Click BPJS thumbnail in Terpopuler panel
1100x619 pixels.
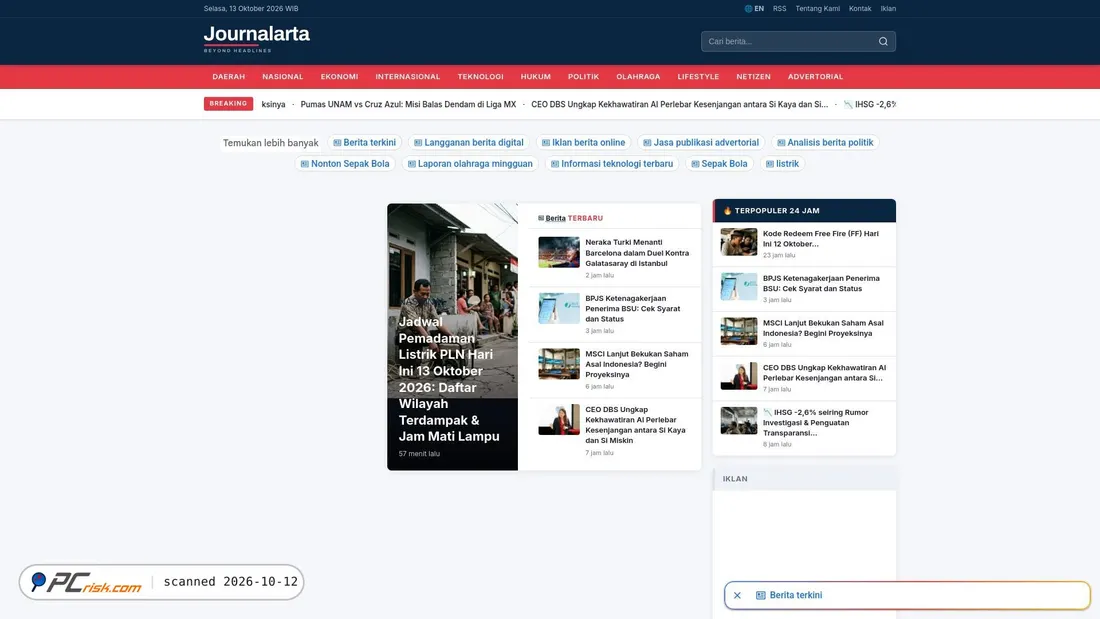coord(739,286)
